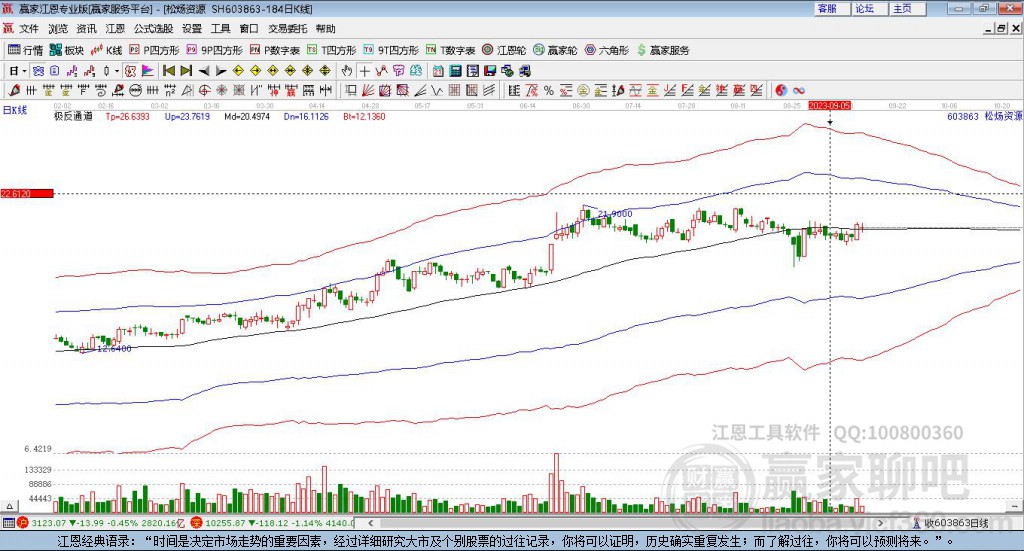Click the network computers icon
1024x551 pixels.
pyautogui.click(x=526, y=71)
